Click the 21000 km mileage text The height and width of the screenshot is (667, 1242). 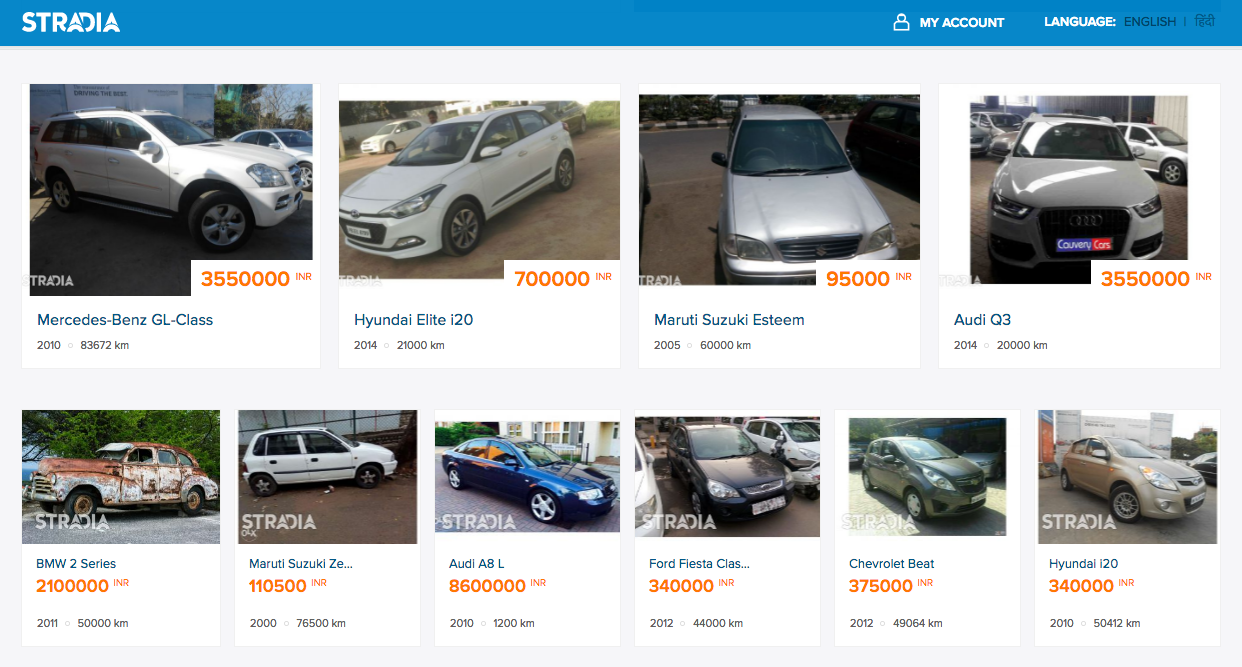420,345
